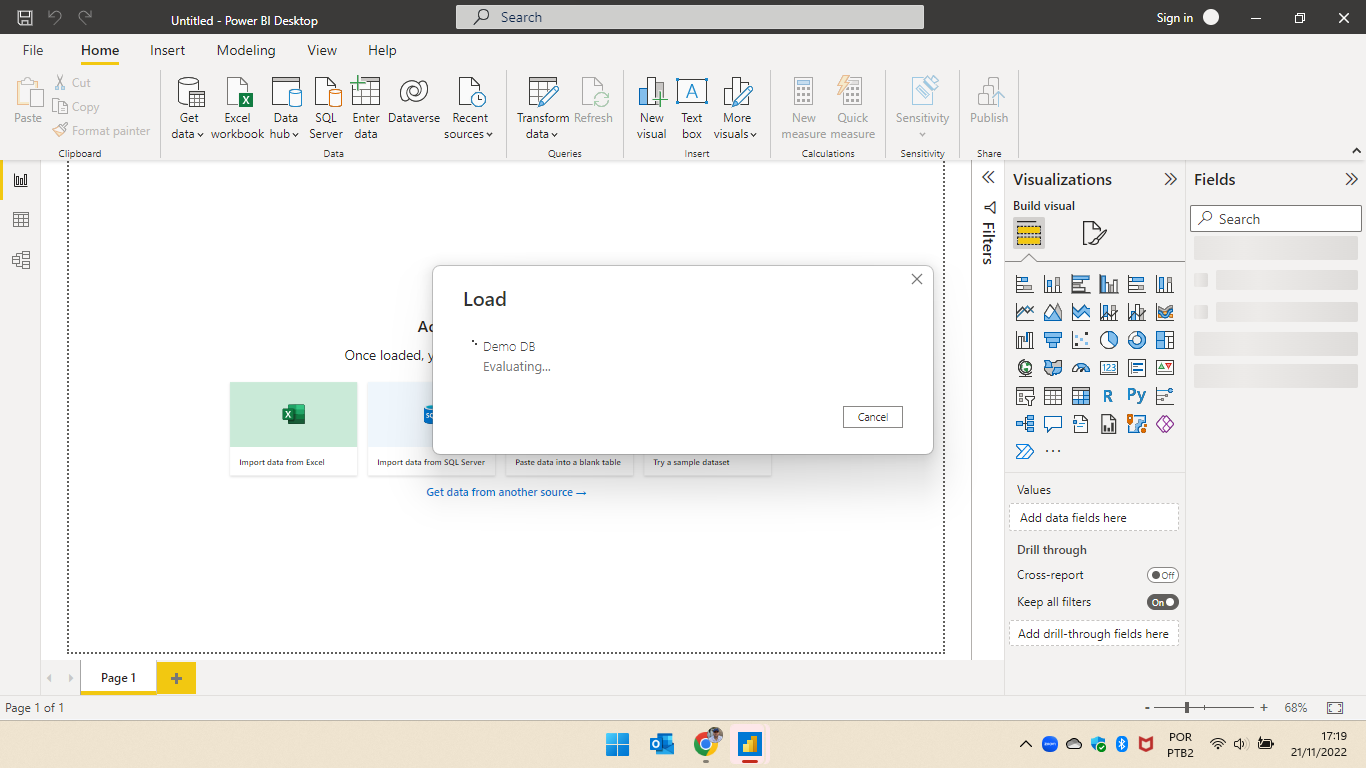This screenshot has height=768, width=1366.
Task: Select the Slicer visual
Action: point(1024,396)
